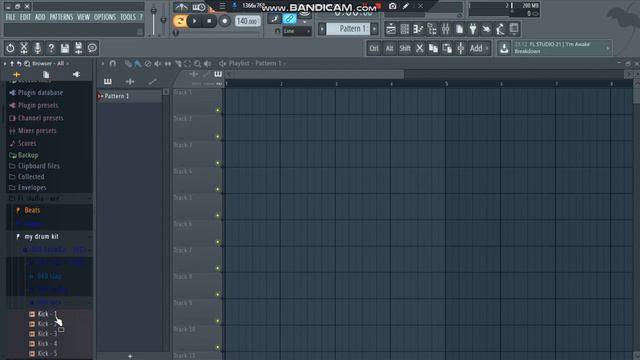This screenshot has height=360, width=640.
Task: Click the audio editor scissors icon
Action: (24, 48)
